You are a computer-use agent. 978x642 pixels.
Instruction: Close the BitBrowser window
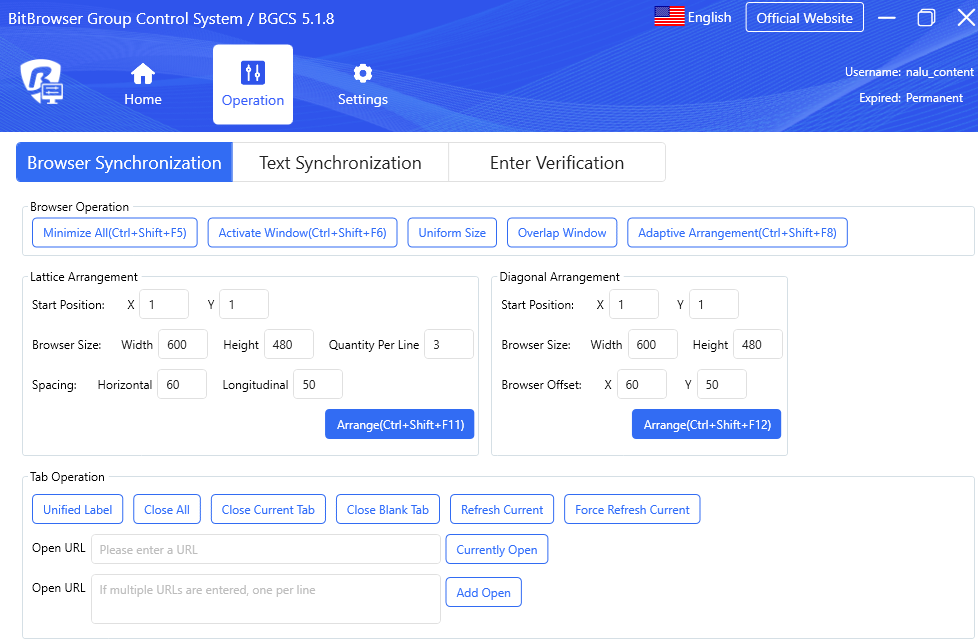pyautogui.click(x=966, y=17)
